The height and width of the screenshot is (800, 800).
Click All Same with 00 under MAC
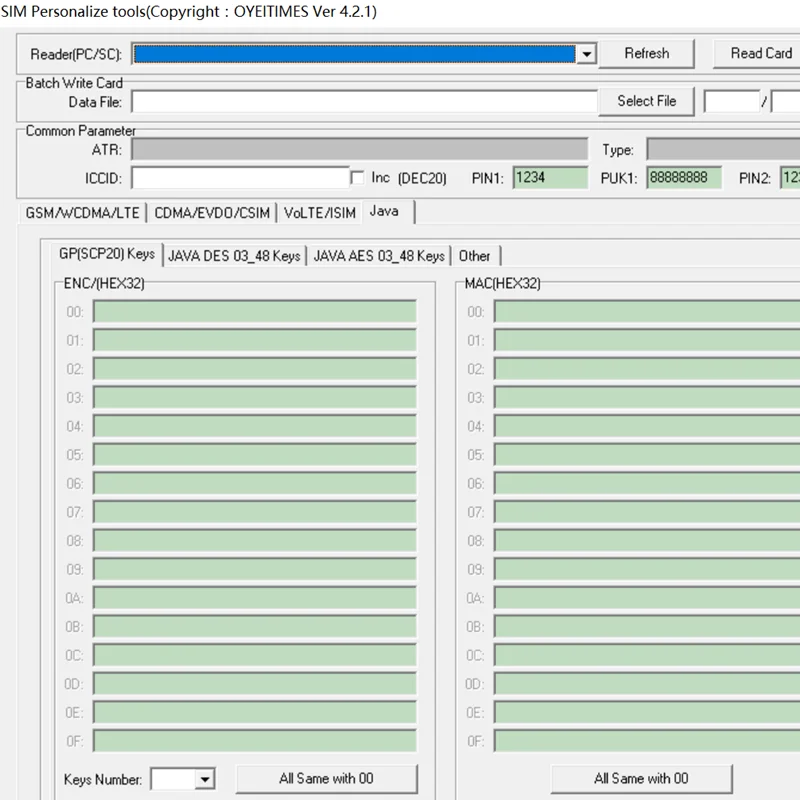click(641, 778)
